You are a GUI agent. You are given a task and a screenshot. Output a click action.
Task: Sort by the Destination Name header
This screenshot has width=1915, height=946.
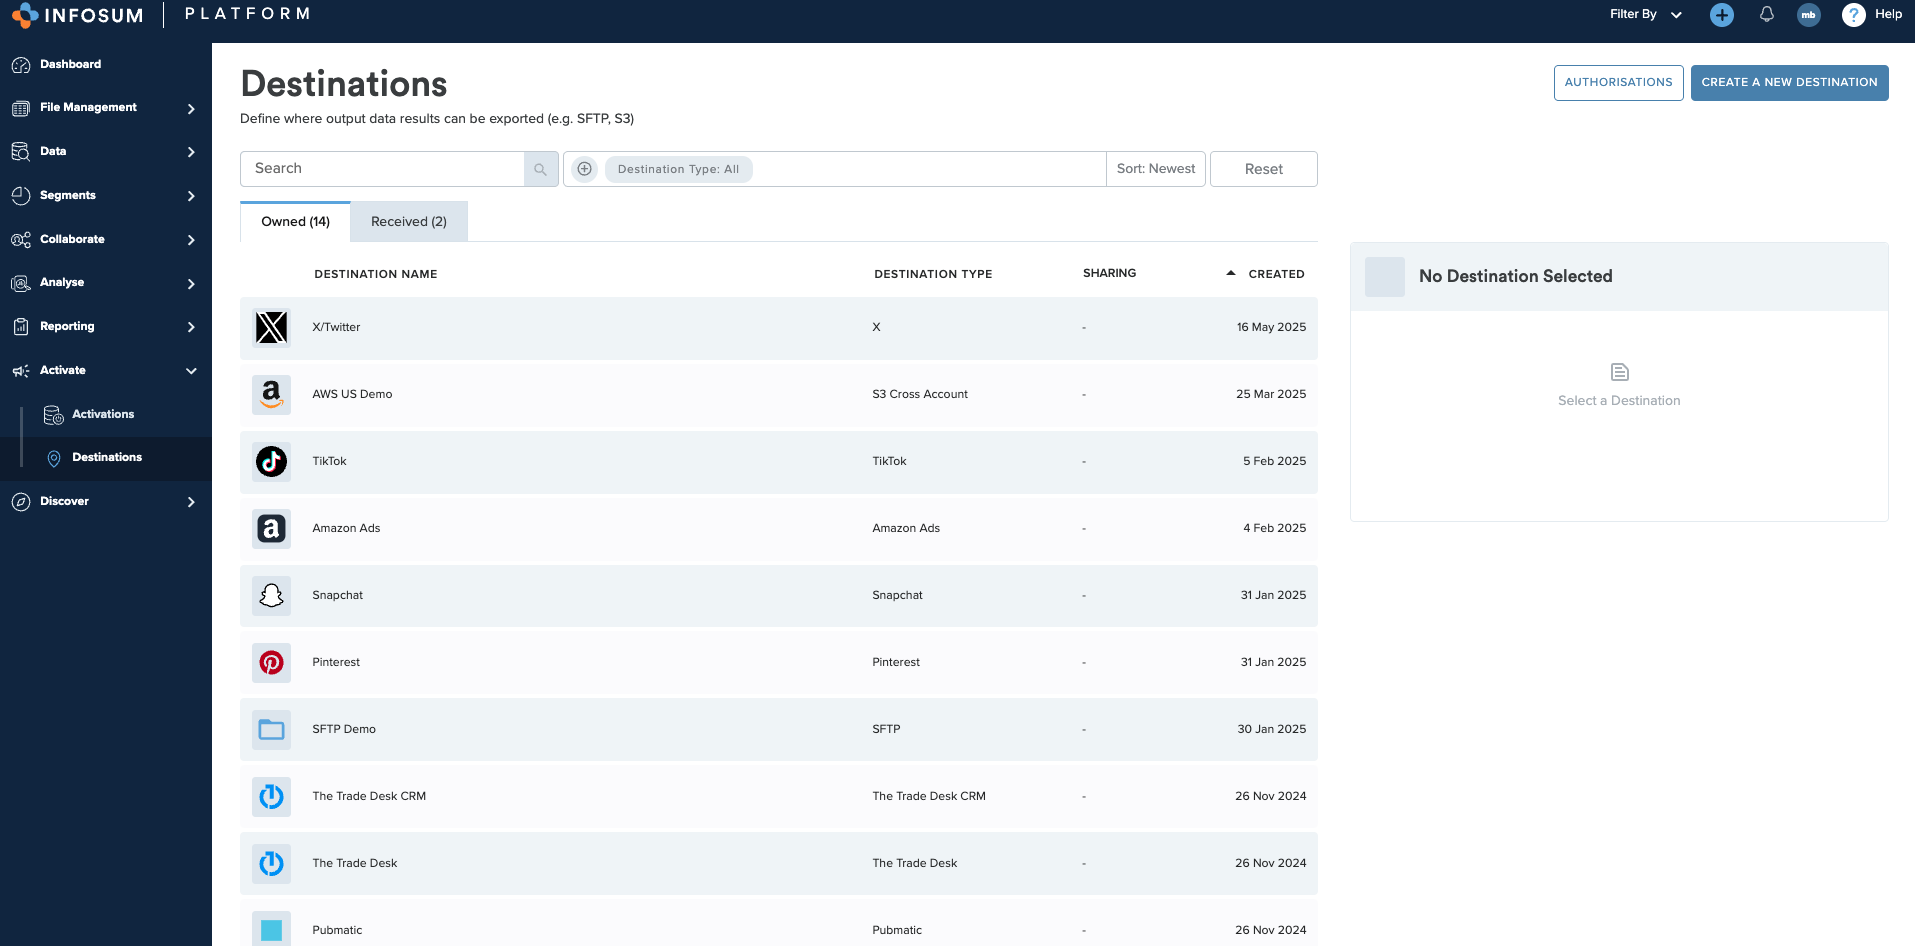pos(376,274)
